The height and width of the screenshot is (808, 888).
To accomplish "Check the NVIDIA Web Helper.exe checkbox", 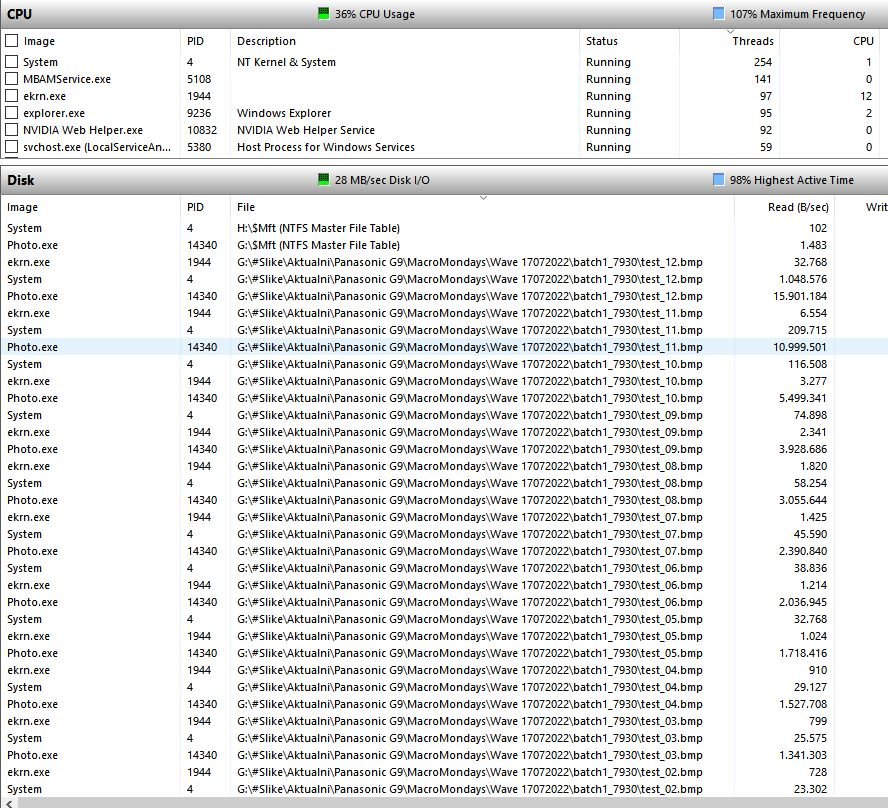I will tap(12, 130).
